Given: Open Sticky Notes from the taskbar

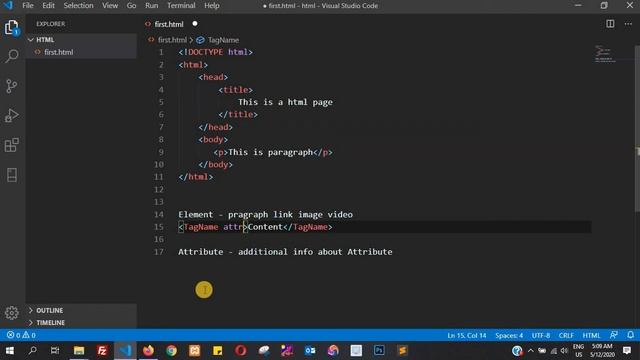Looking at the screenshot, I should (x=218, y=351).
